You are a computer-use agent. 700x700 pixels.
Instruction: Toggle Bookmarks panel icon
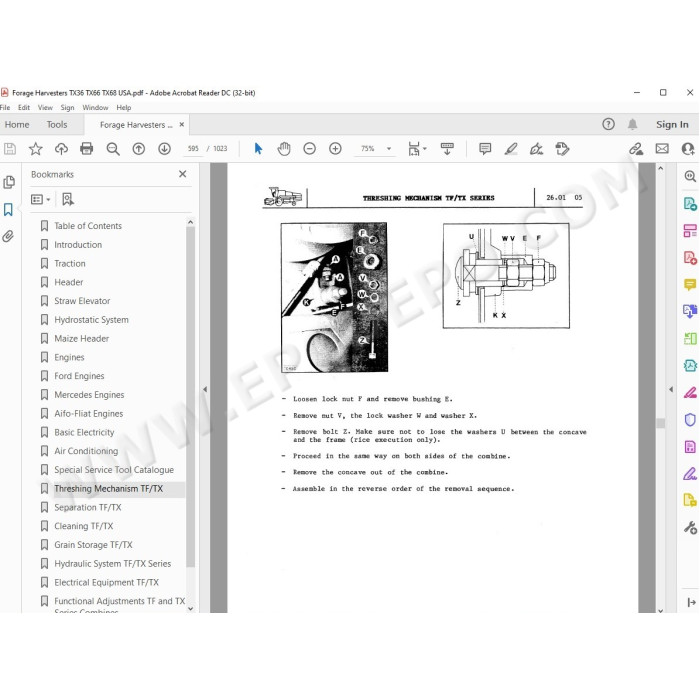(8, 209)
